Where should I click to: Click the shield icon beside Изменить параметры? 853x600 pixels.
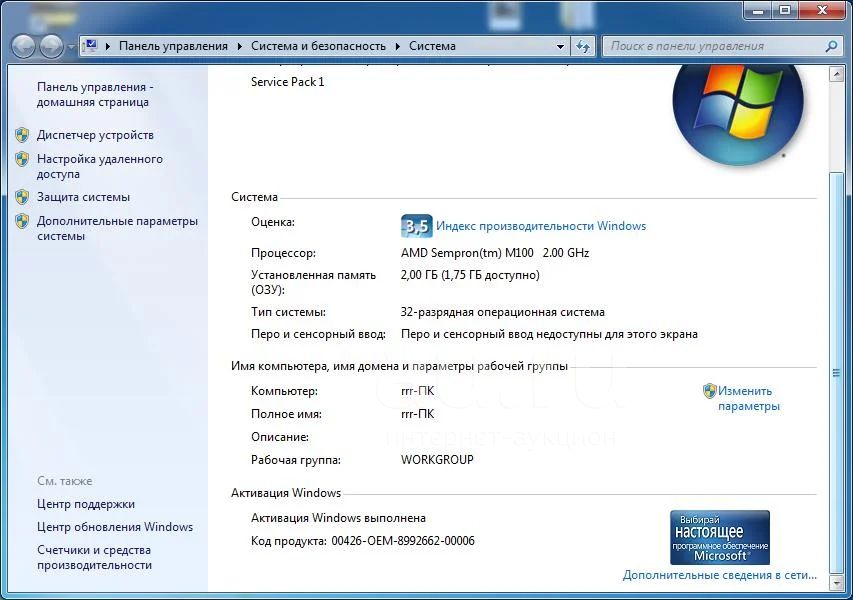click(x=709, y=391)
